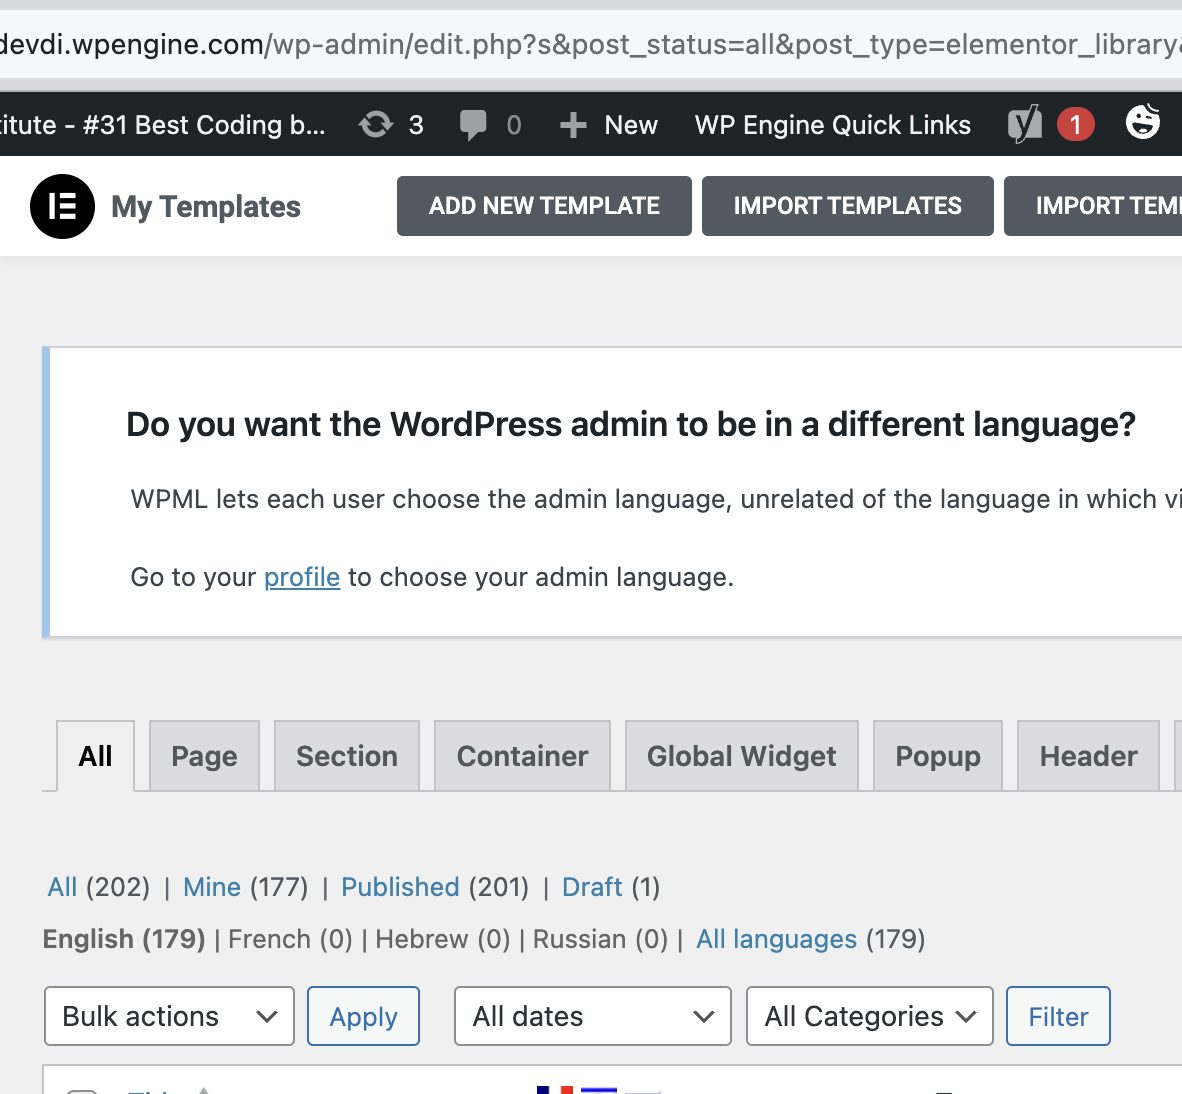The height and width of the screenshot is (1094, 1182).
Task: Switch to the Section tab
Action: [x=347, y=755]
